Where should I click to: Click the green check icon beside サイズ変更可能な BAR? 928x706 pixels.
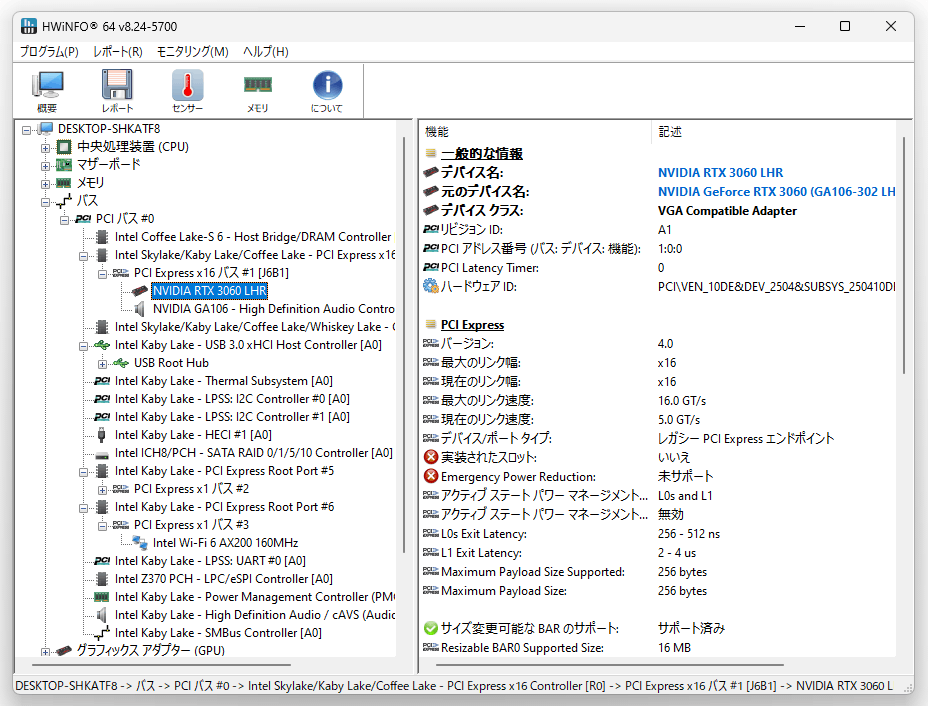pos(431,628)
